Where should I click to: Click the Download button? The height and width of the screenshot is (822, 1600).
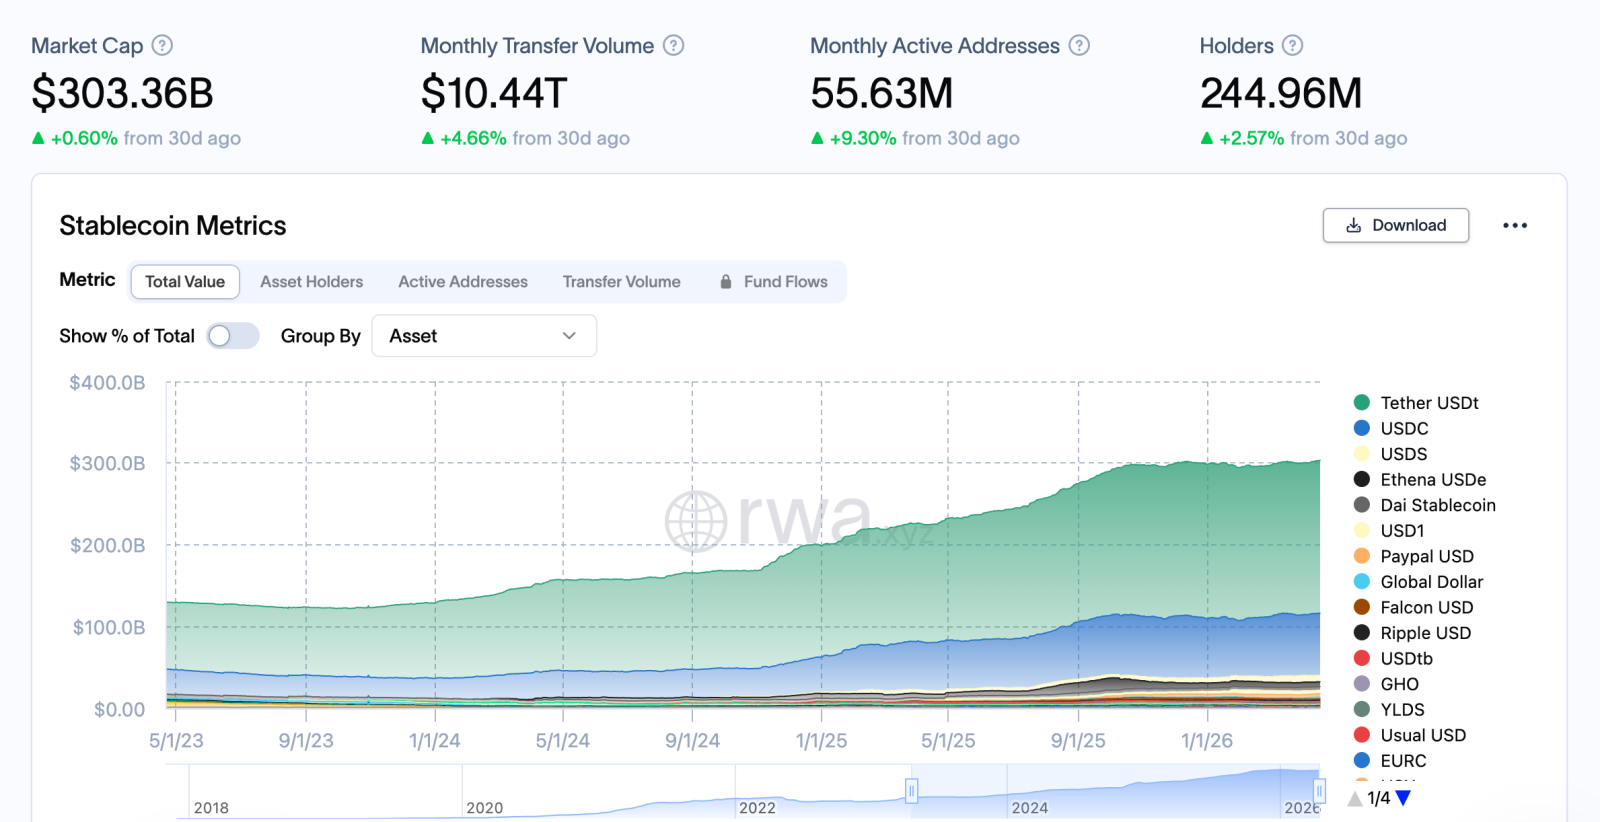1395,226
